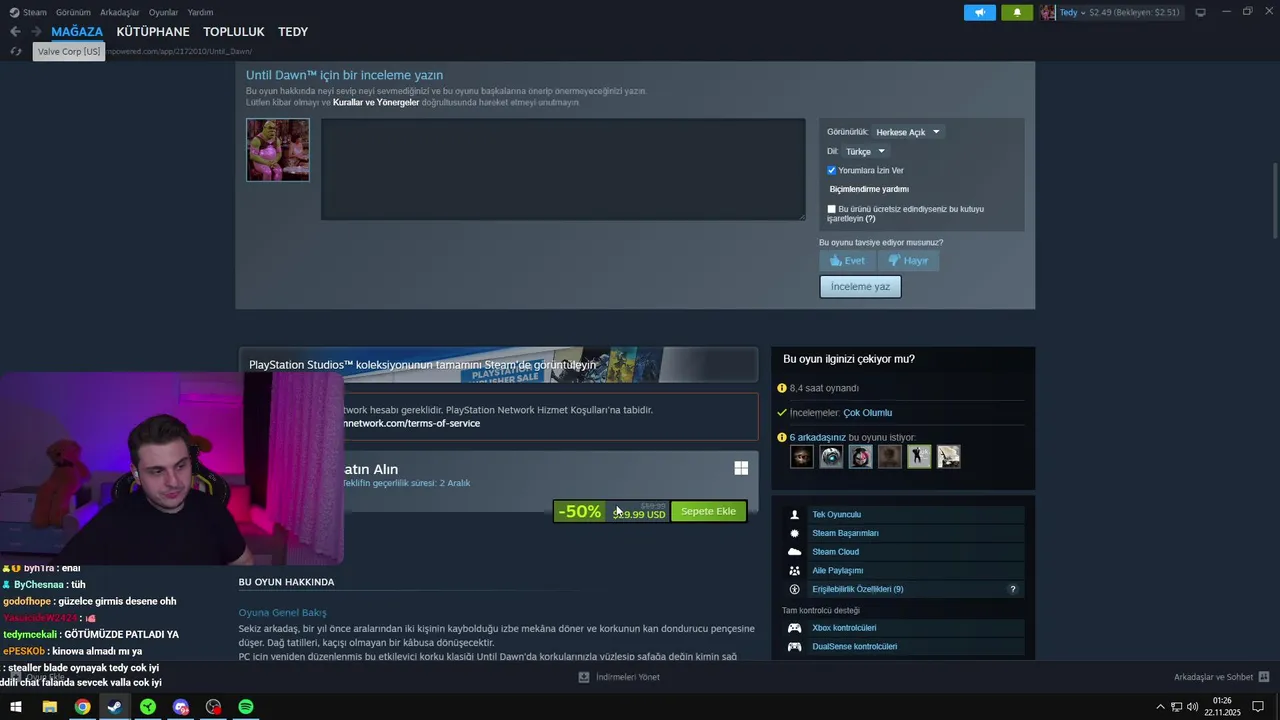Open the first friend avatar in wishlist row

point(802,457)
